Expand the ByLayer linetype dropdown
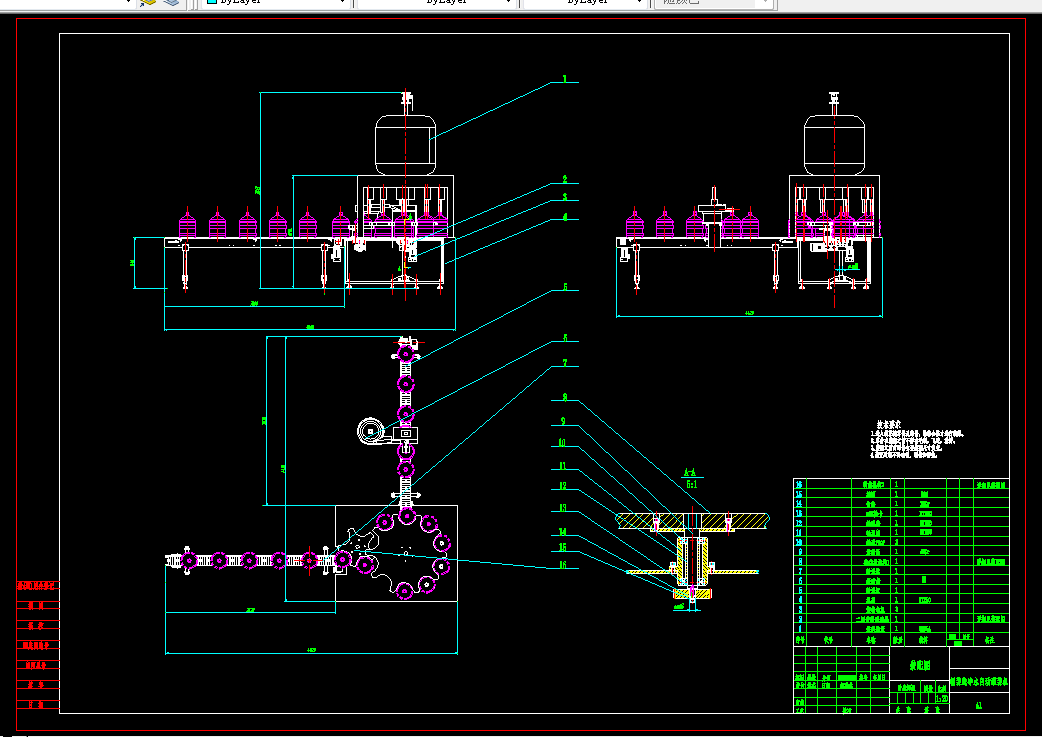 click(x=436, y=2)
